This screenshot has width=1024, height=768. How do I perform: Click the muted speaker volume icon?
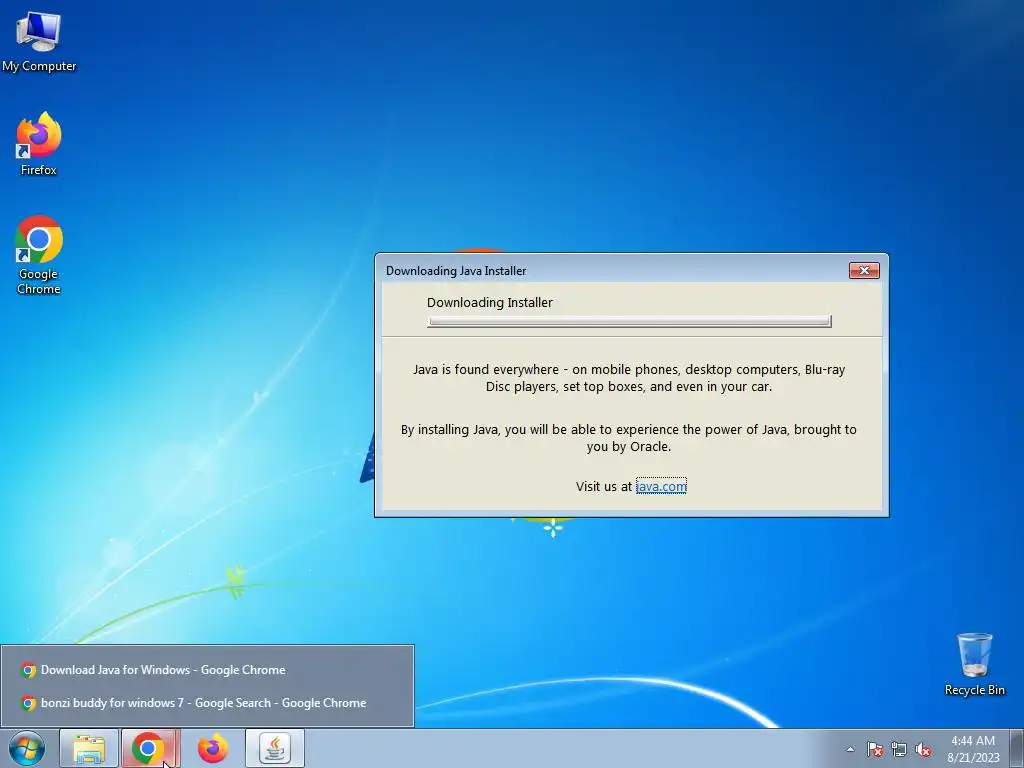(x=923, y=749)
